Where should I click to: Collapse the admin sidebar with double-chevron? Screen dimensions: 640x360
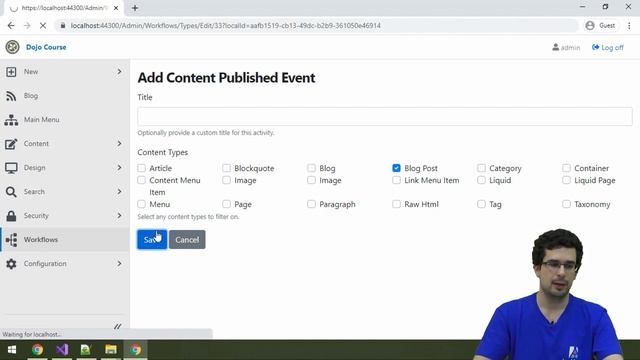point(118,327)
